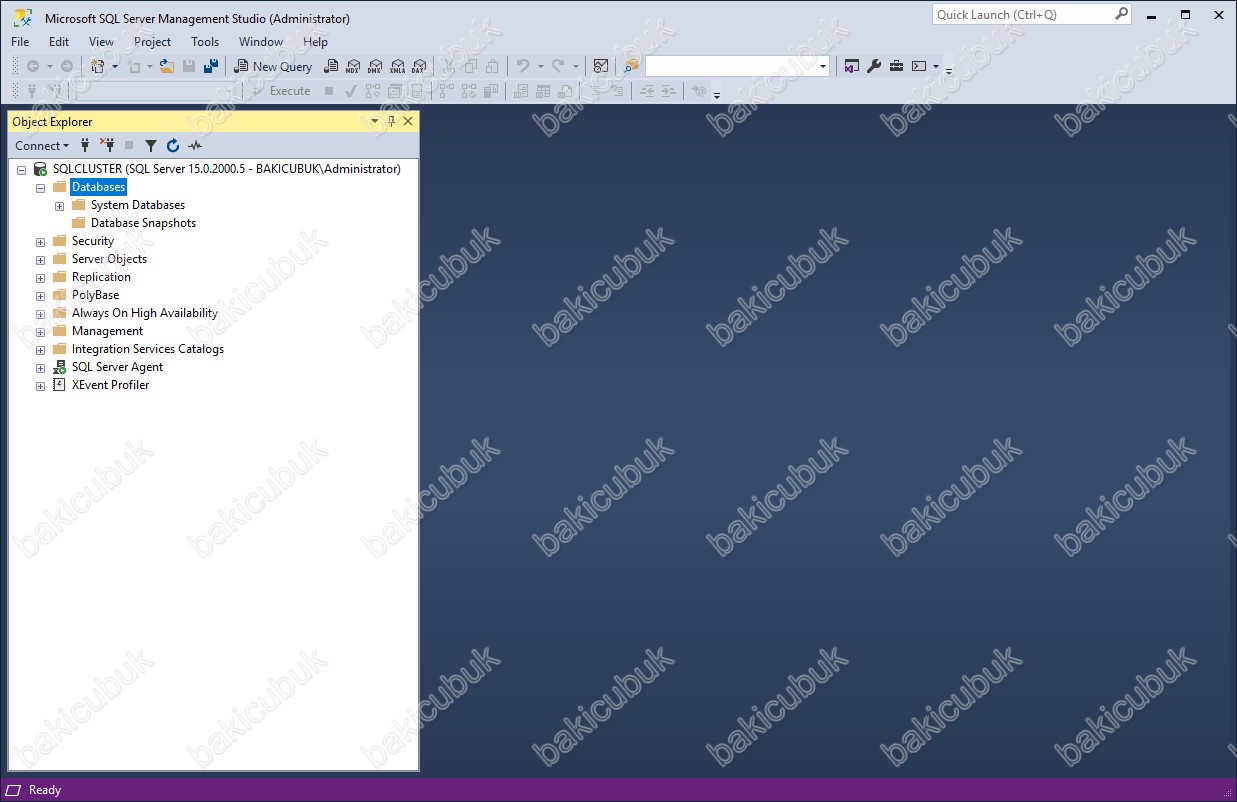The height and width of the screenshot is (802, 1237).
Task: Click the Find in Files icon
Action: tap(631, 66)
